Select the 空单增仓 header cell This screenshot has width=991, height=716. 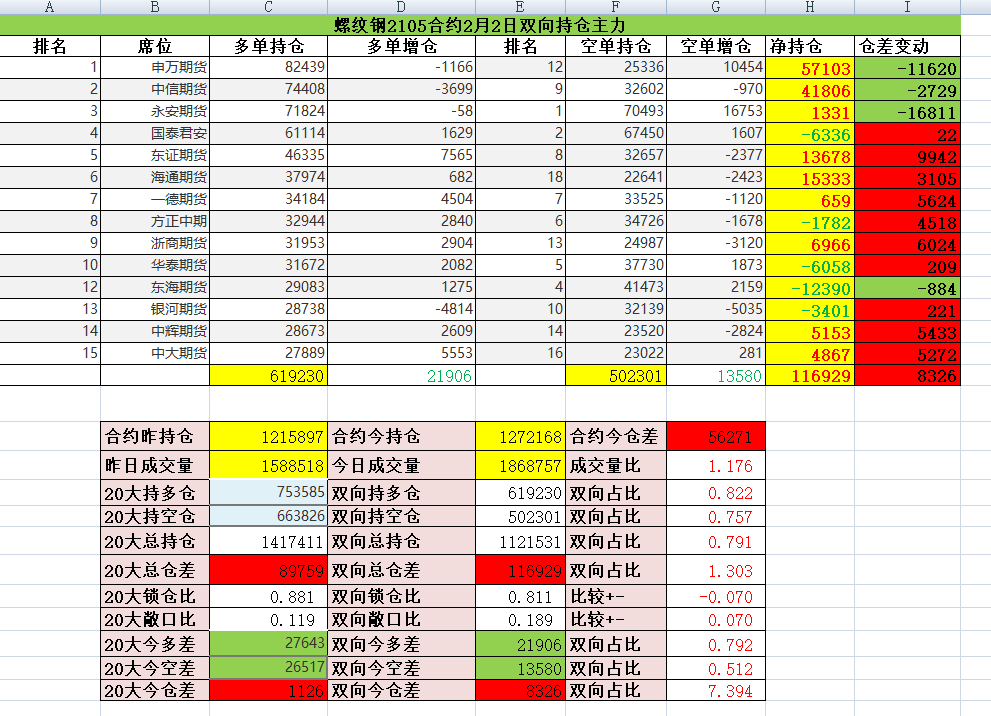[x=716, y=46]
